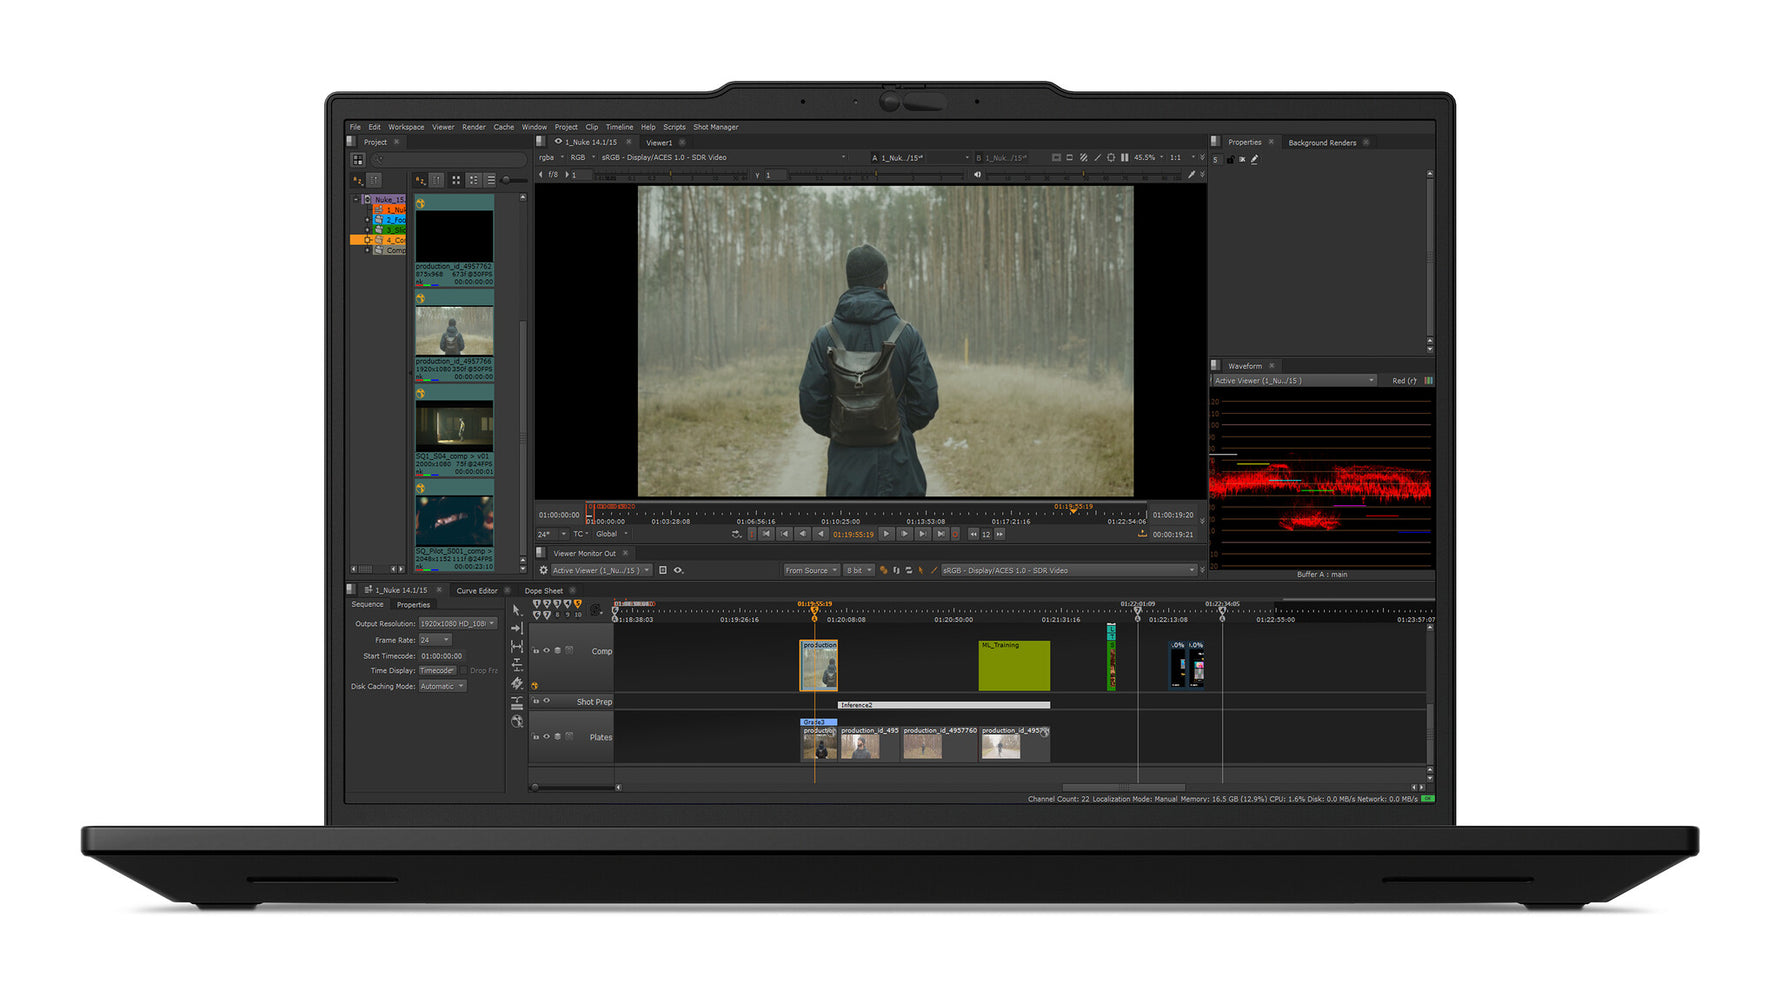1780x992 pixels.
Task: Select the razor/blade tool in timeline toolbar
Action: (x=517, y=683)
